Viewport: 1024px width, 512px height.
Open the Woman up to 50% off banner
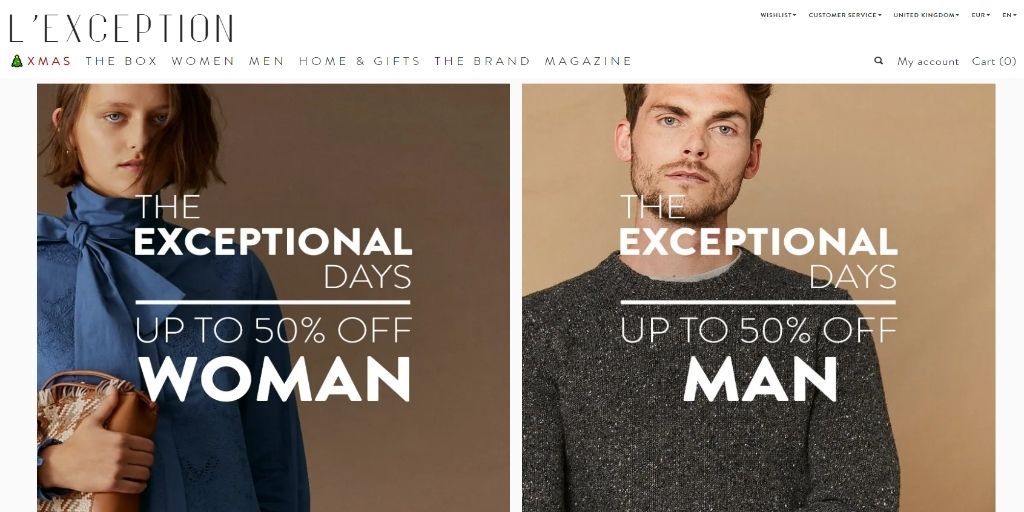(273, 298)
